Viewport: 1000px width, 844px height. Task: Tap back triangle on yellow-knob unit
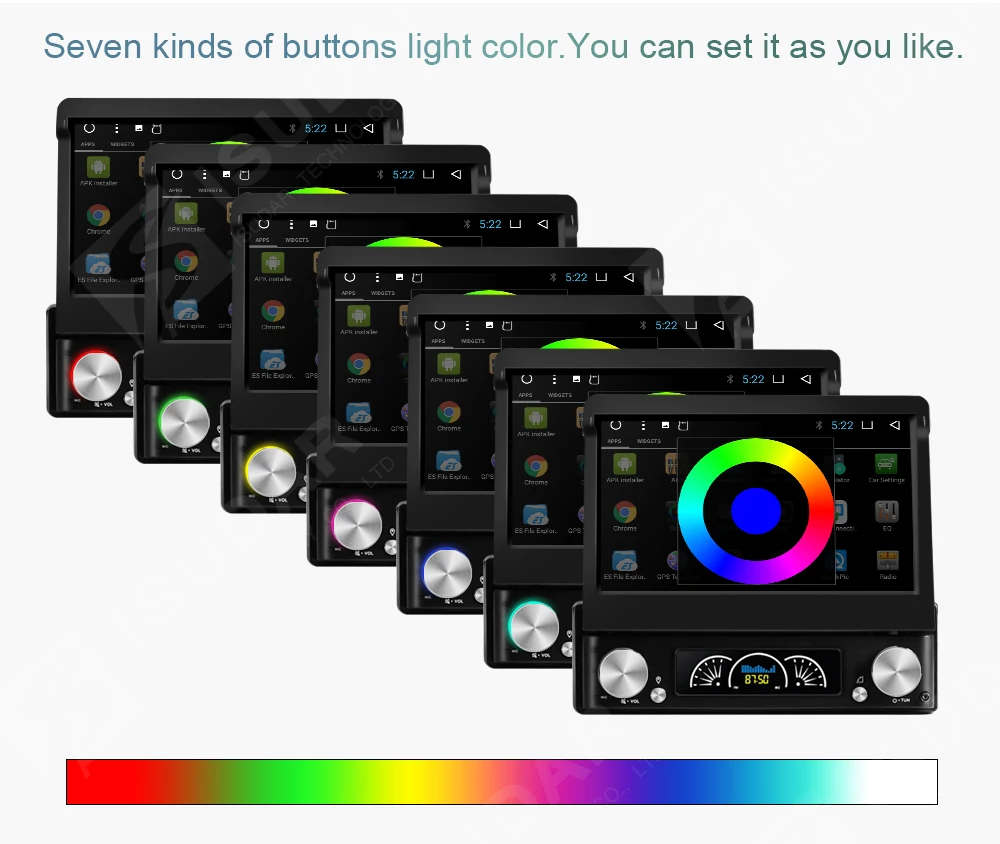pyautogui.click(x=543, y=224)
